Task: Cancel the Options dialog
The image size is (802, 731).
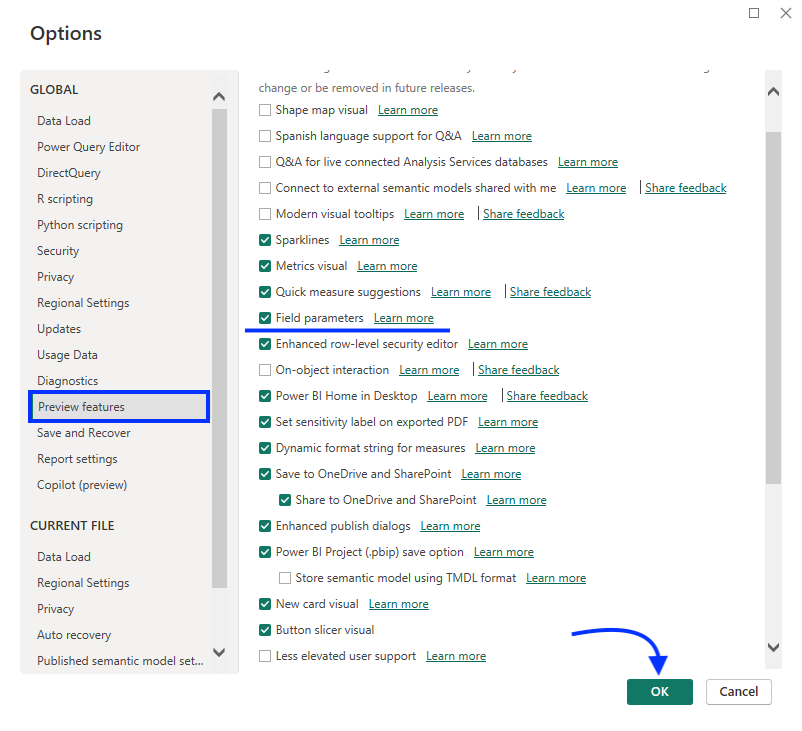Action: pyautogui.click(x=739, y=692)
